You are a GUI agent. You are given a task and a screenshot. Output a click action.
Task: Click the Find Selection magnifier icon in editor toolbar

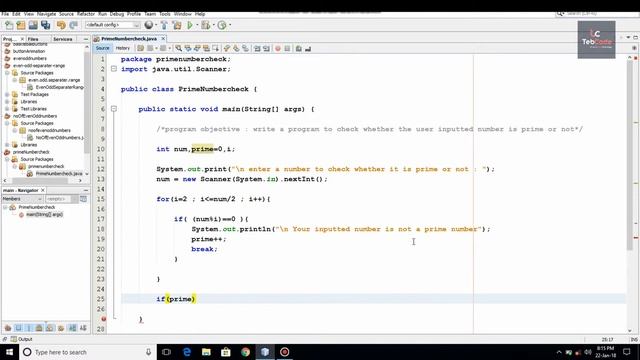click(179, 49)
